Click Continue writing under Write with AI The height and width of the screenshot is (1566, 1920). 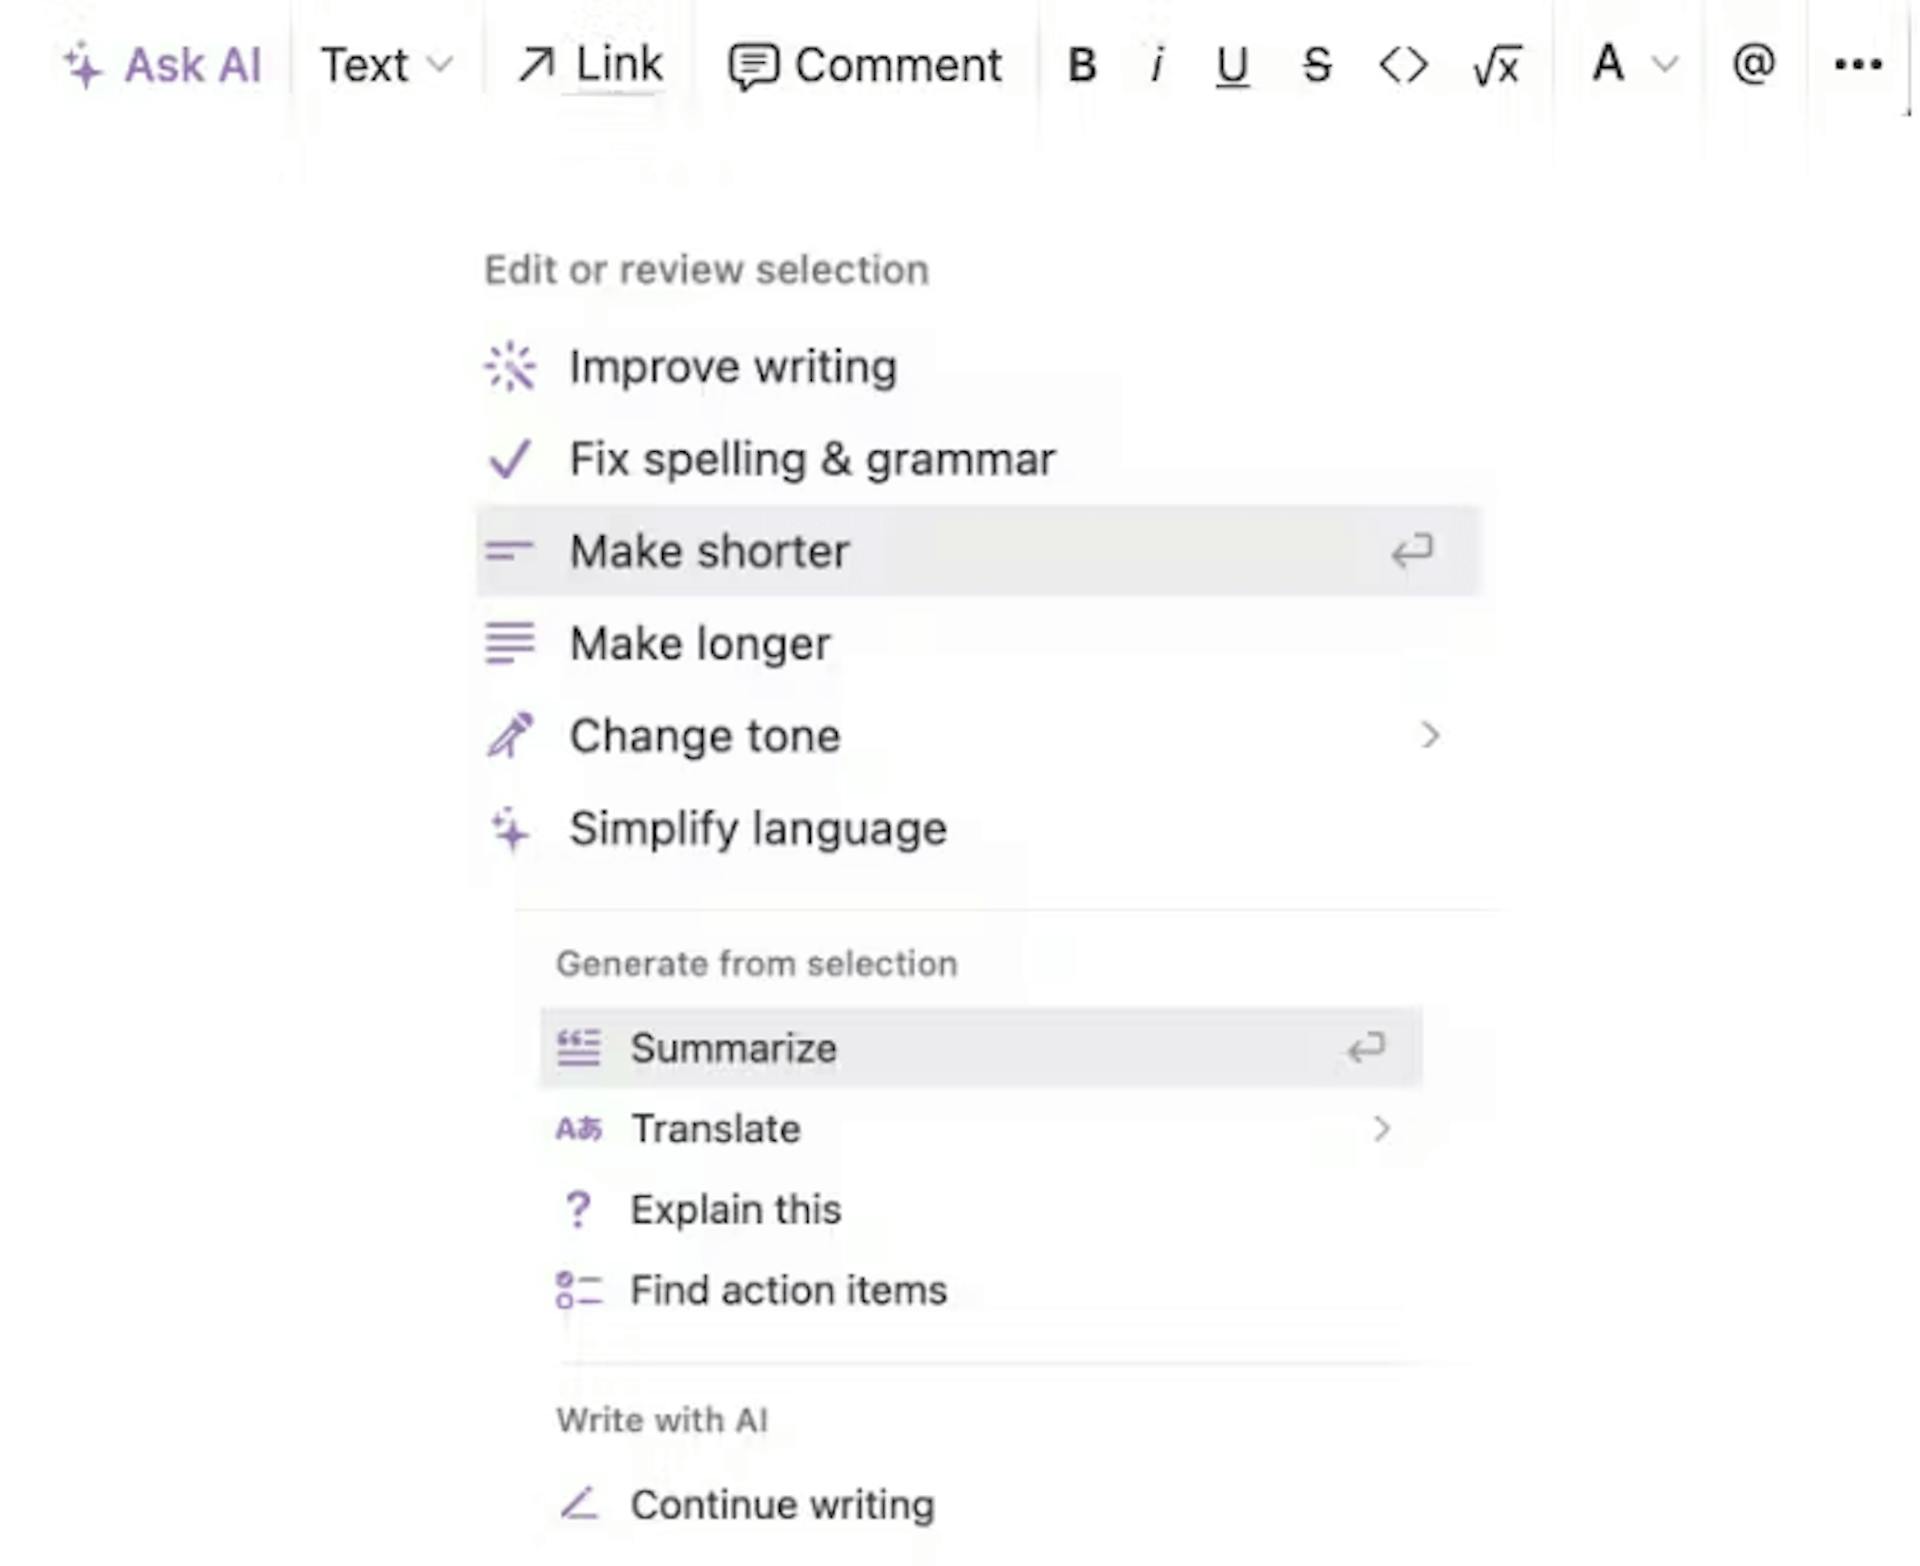point(781,1504)
